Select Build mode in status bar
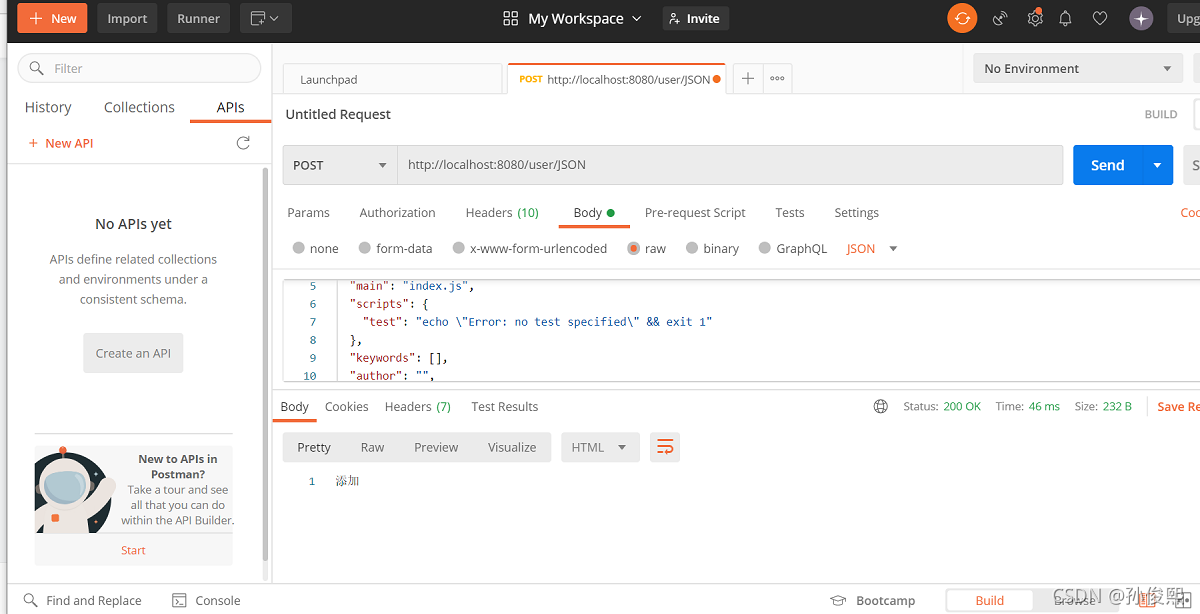The width and height of the screenshot is (1200, 614). [x=989, y=600]
